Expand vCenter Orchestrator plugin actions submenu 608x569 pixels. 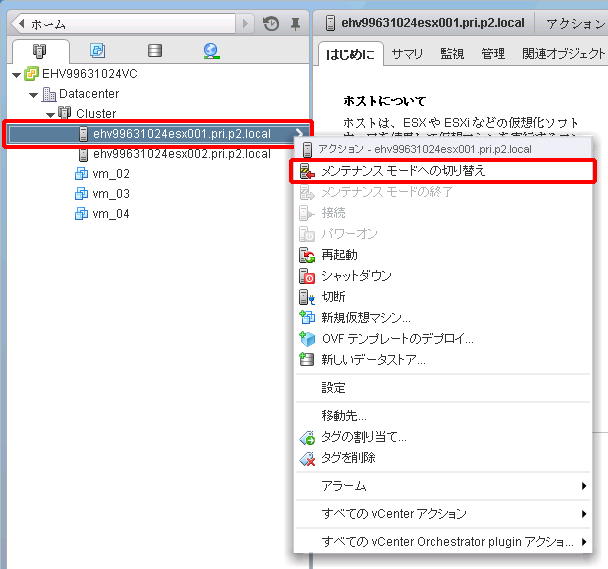tap(443, 542)
